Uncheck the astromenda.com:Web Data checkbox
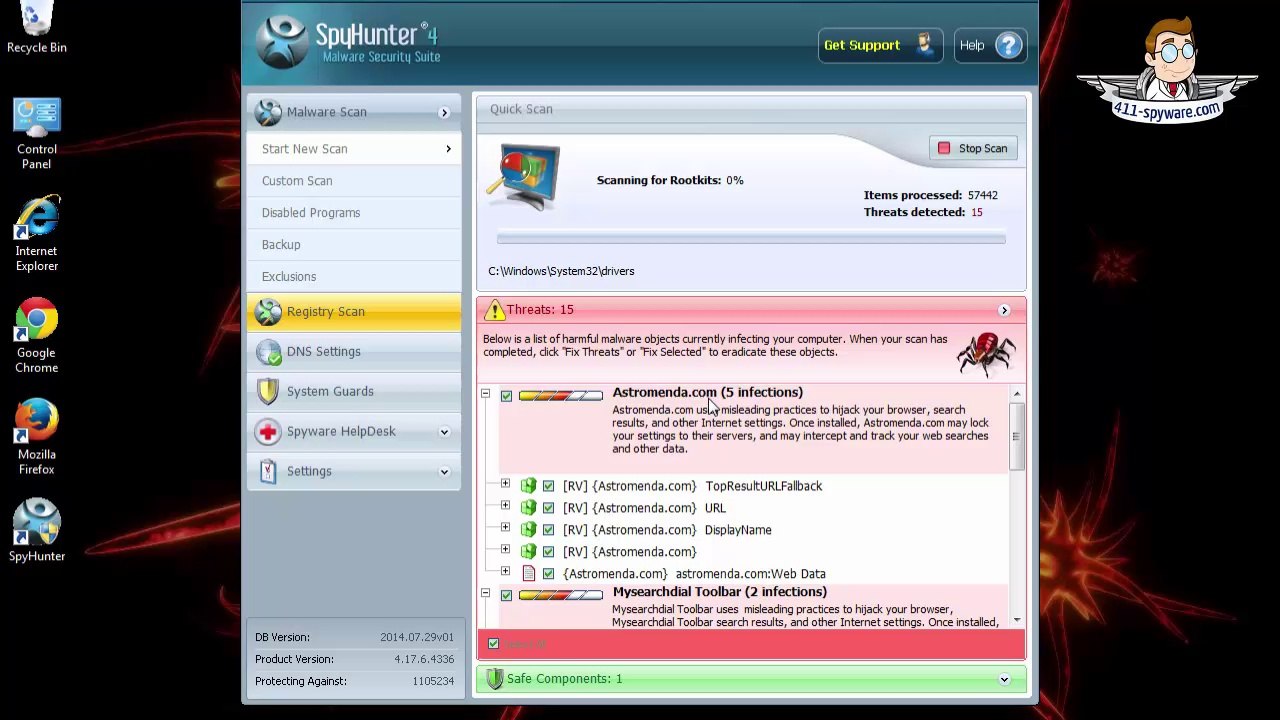1280x720 pixels. tap(548, 574)
